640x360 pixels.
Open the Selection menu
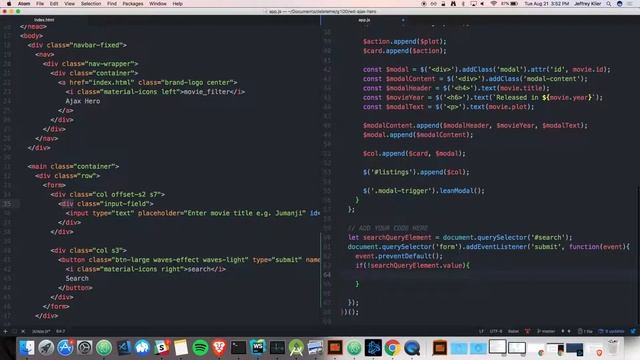pos(91,4)
